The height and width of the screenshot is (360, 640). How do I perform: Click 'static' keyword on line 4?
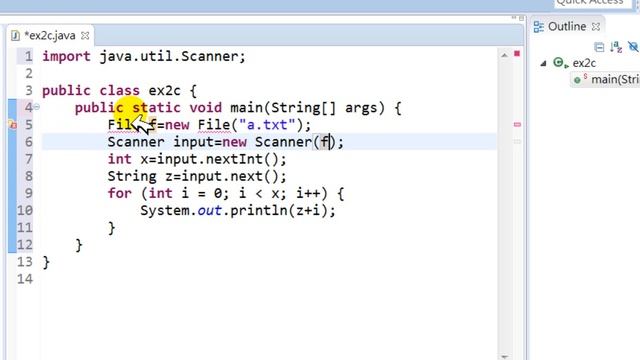click(x=156, y=108)
